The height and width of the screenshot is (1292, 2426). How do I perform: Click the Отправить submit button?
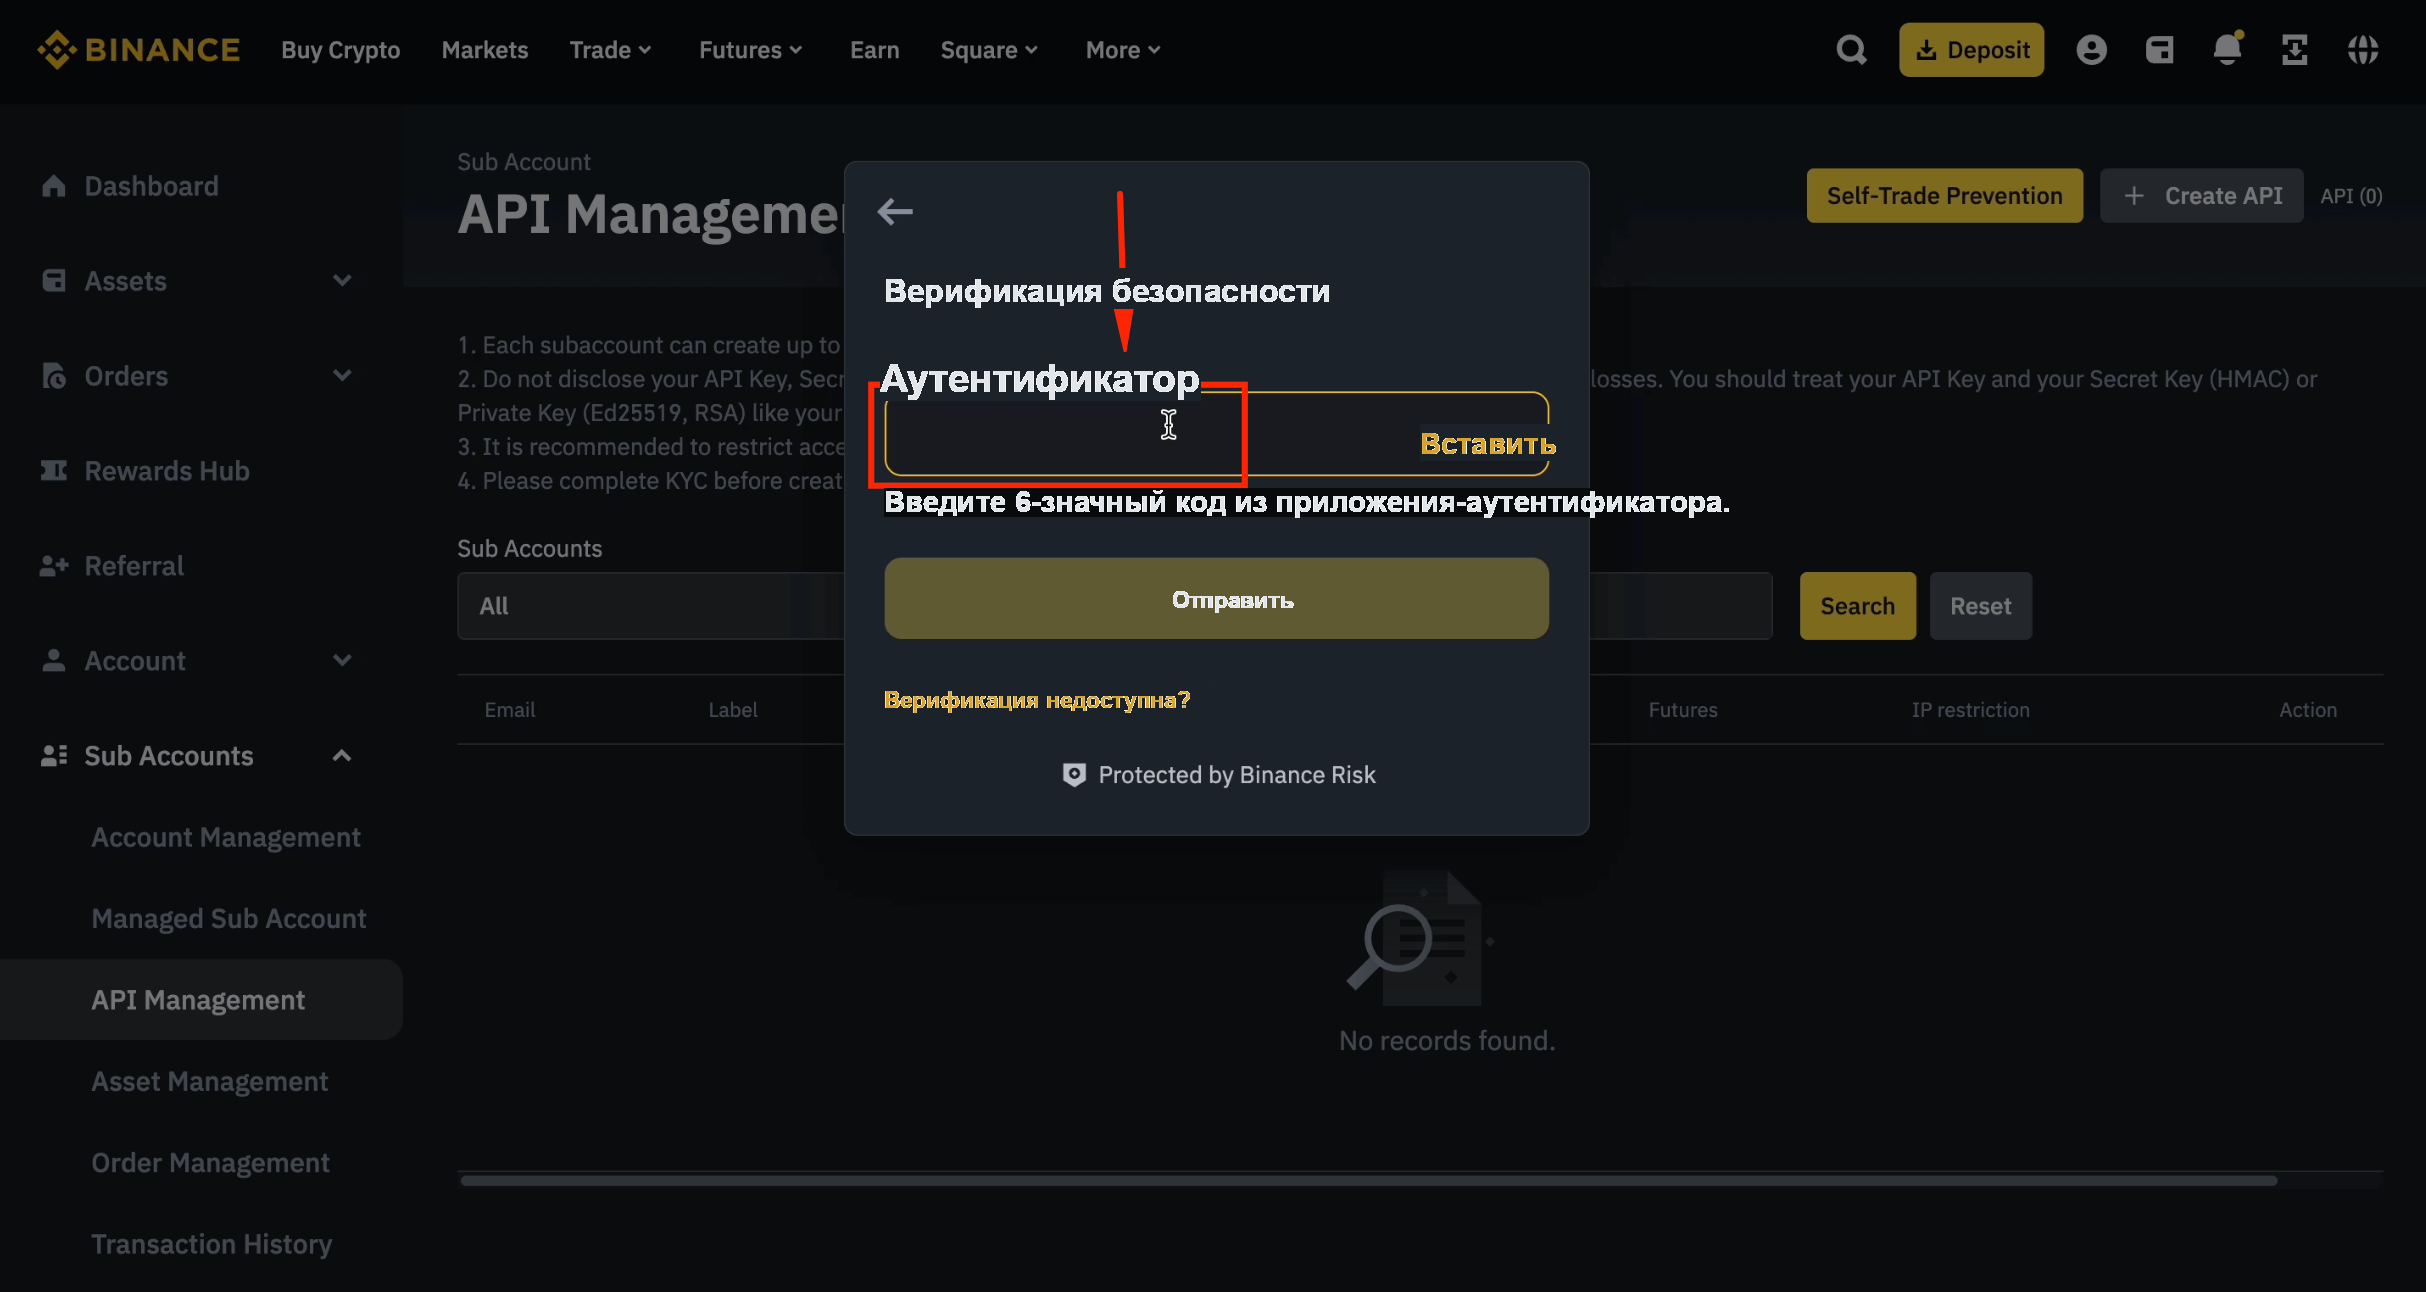[x=1216, y=599]
